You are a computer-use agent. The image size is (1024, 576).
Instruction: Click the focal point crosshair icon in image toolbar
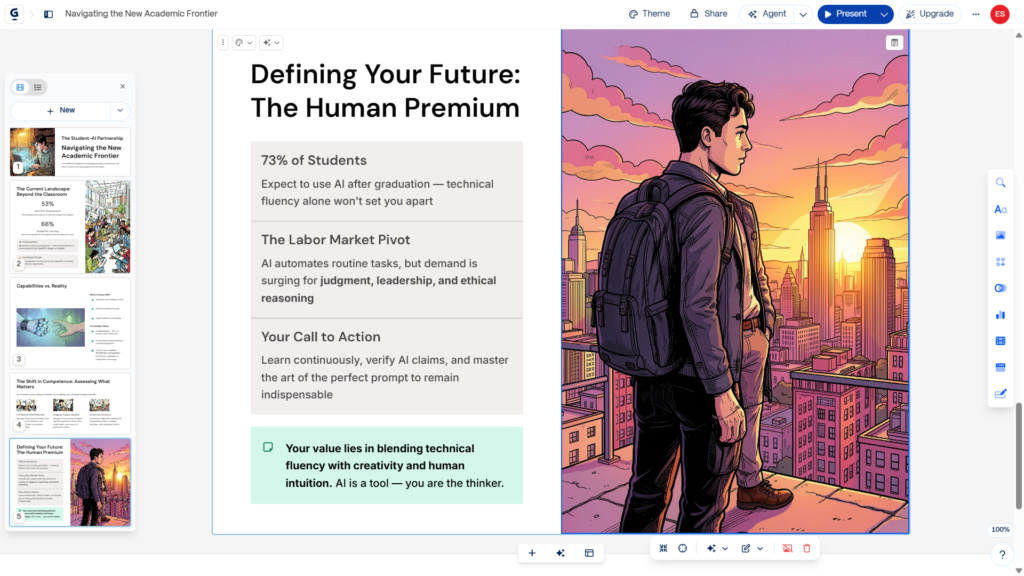682,549
